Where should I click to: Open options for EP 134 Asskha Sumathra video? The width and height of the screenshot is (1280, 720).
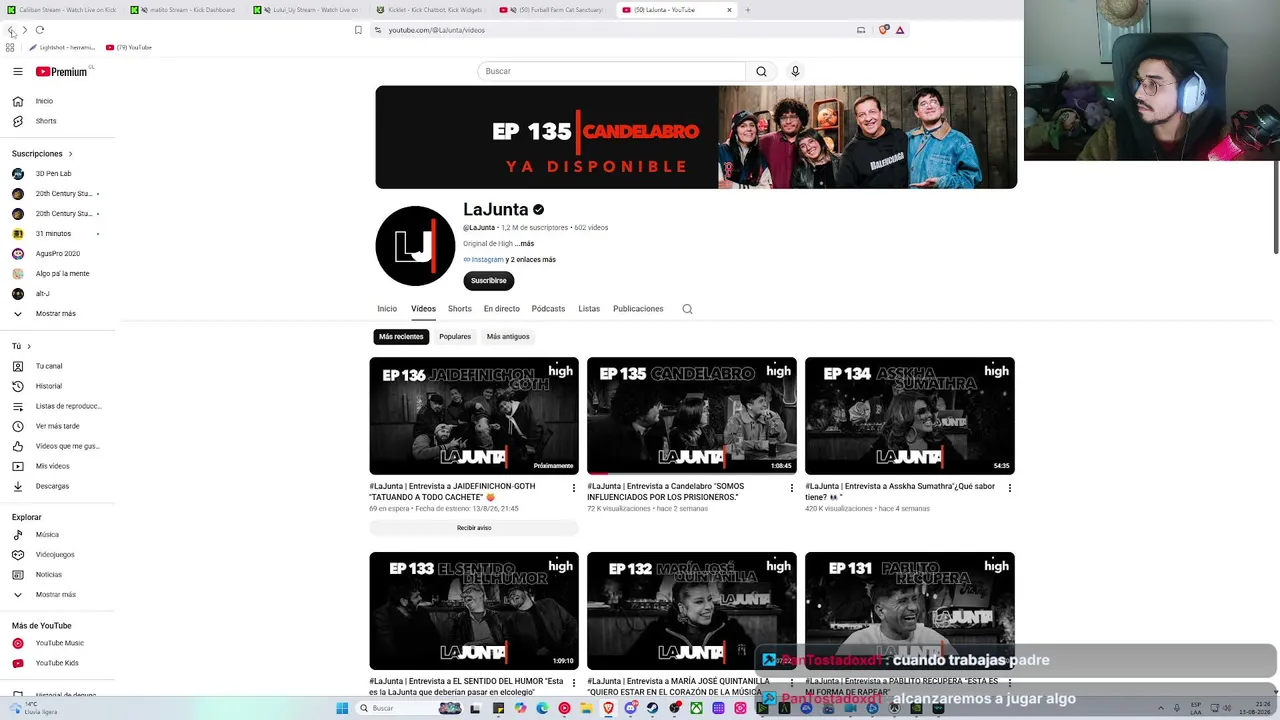pyautogui.click(x=1010, y=488)
